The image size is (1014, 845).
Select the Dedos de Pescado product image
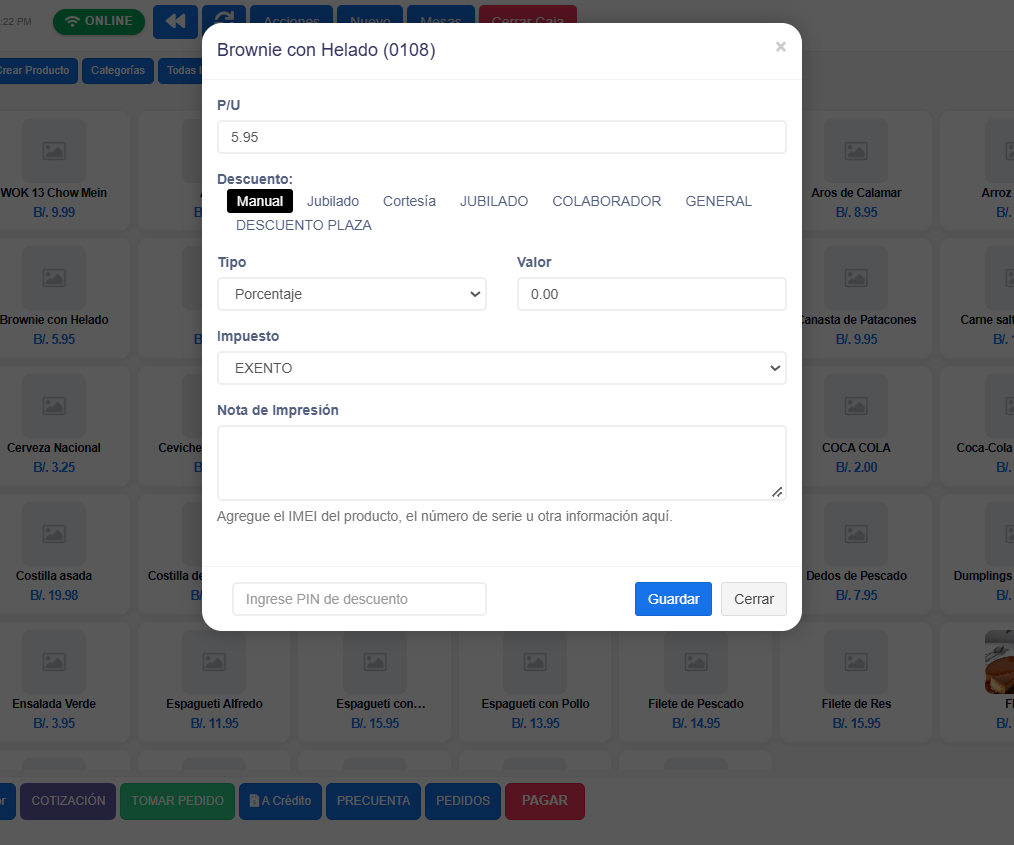coord(856,533)
